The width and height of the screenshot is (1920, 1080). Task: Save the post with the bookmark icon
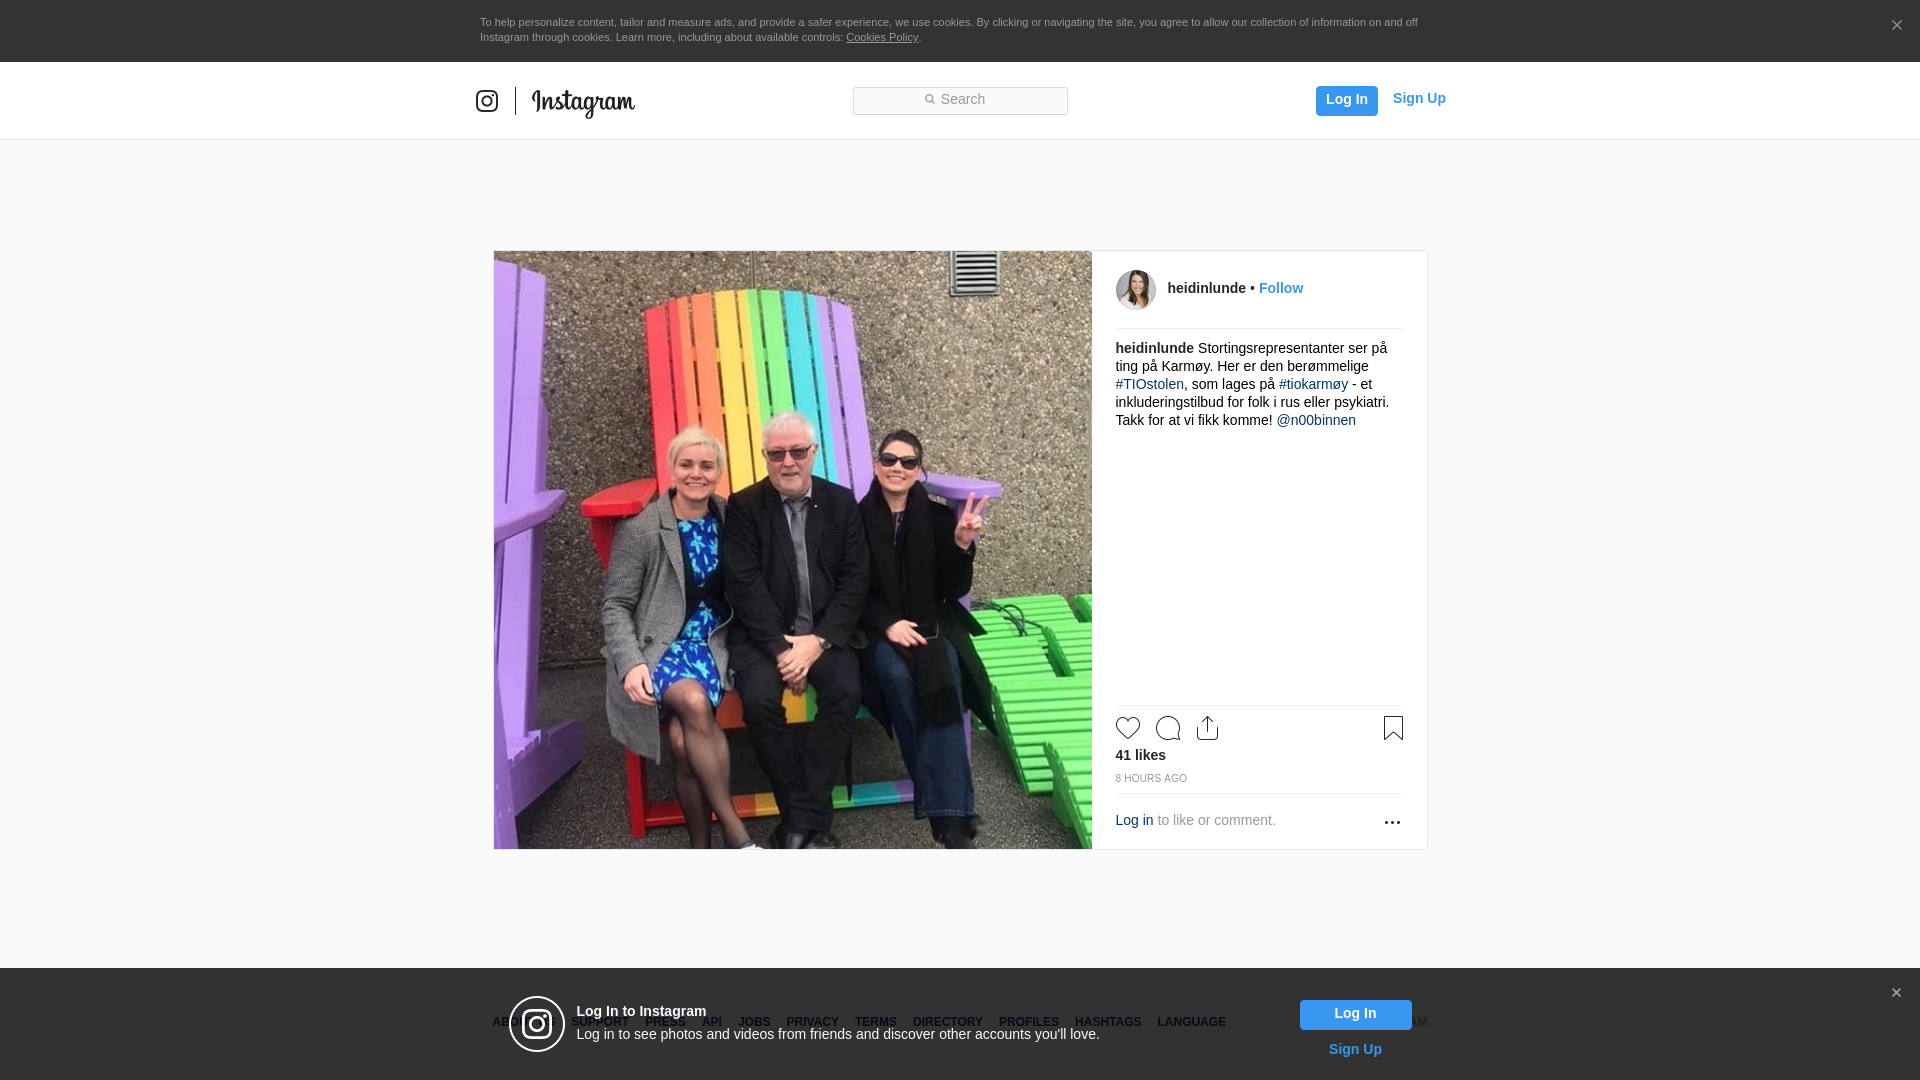(x=1393, y=728)
